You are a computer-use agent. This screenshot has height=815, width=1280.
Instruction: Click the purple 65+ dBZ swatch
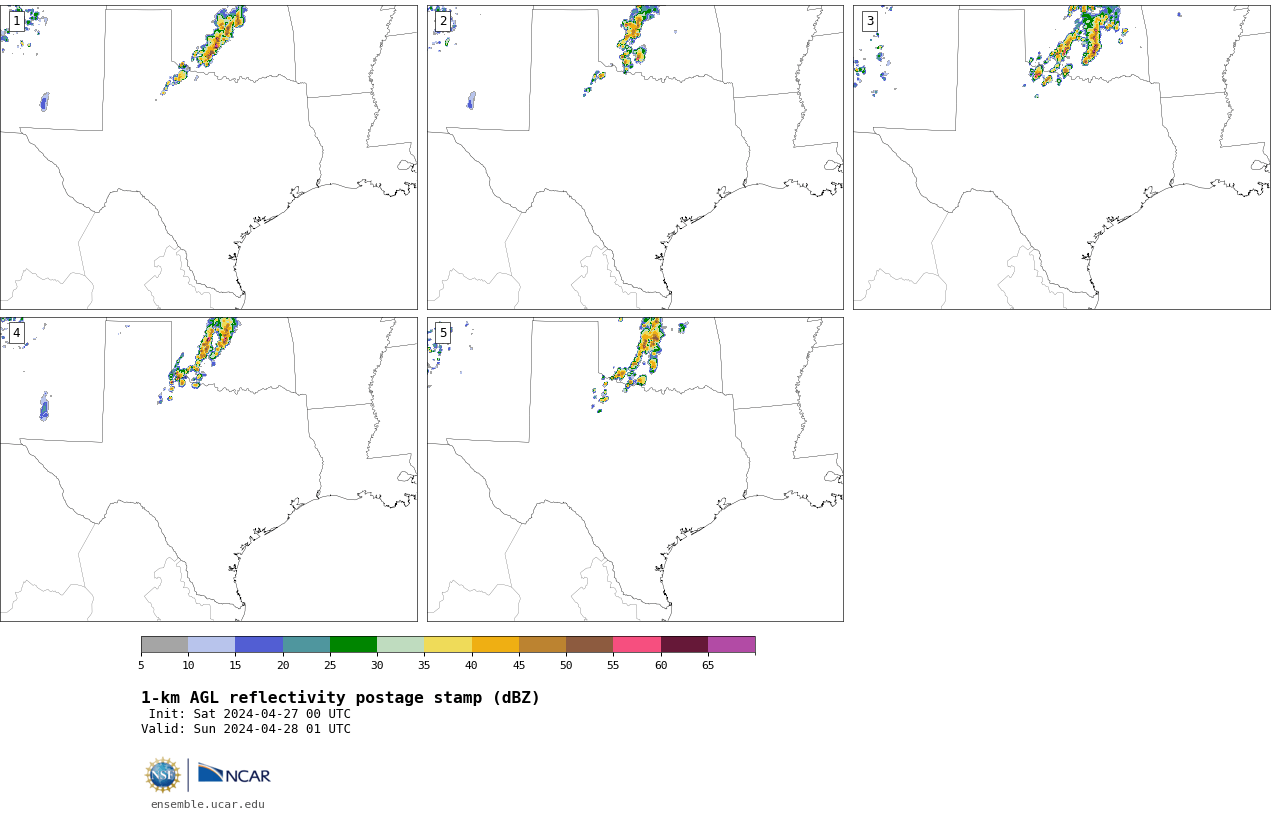731,644
